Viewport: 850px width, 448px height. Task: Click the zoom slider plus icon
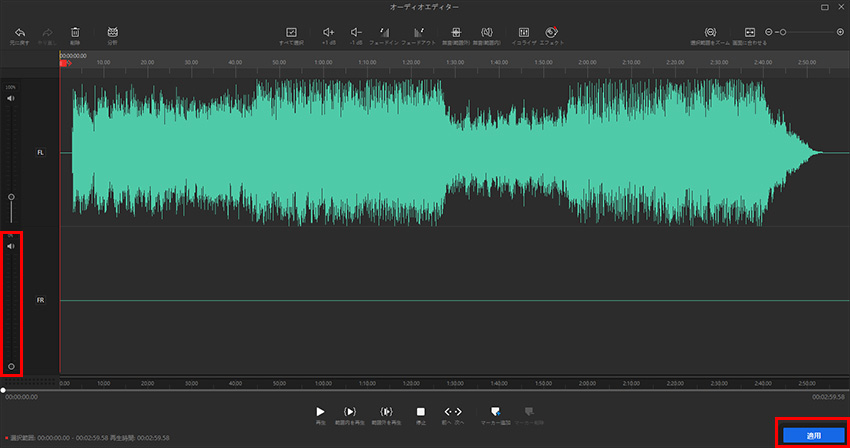coord(840,32)
